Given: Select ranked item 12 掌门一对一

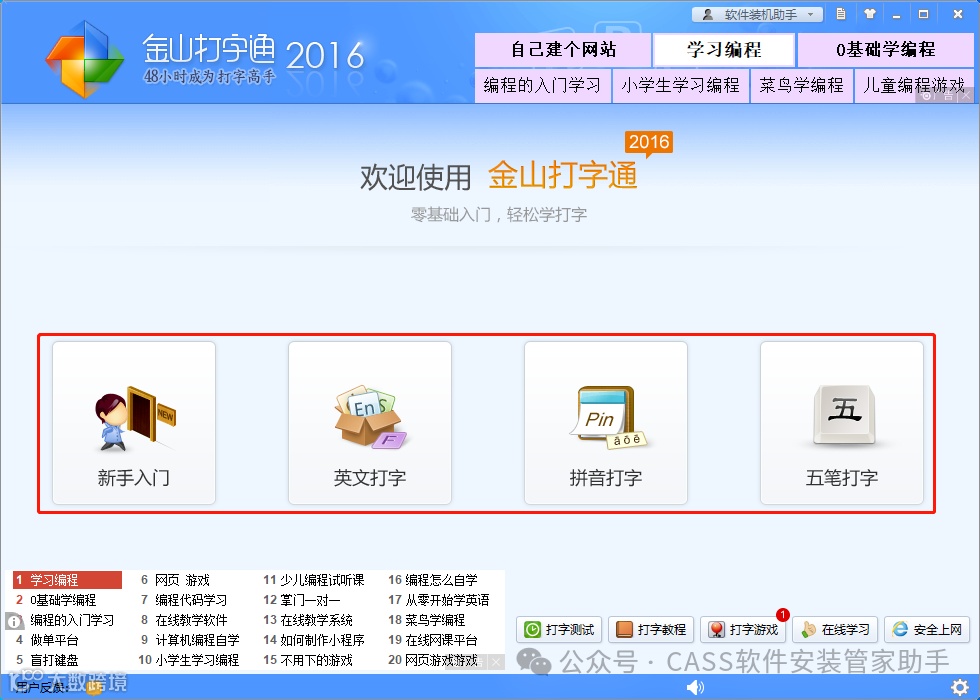Looking at the screenshot, I should (302, 600).
